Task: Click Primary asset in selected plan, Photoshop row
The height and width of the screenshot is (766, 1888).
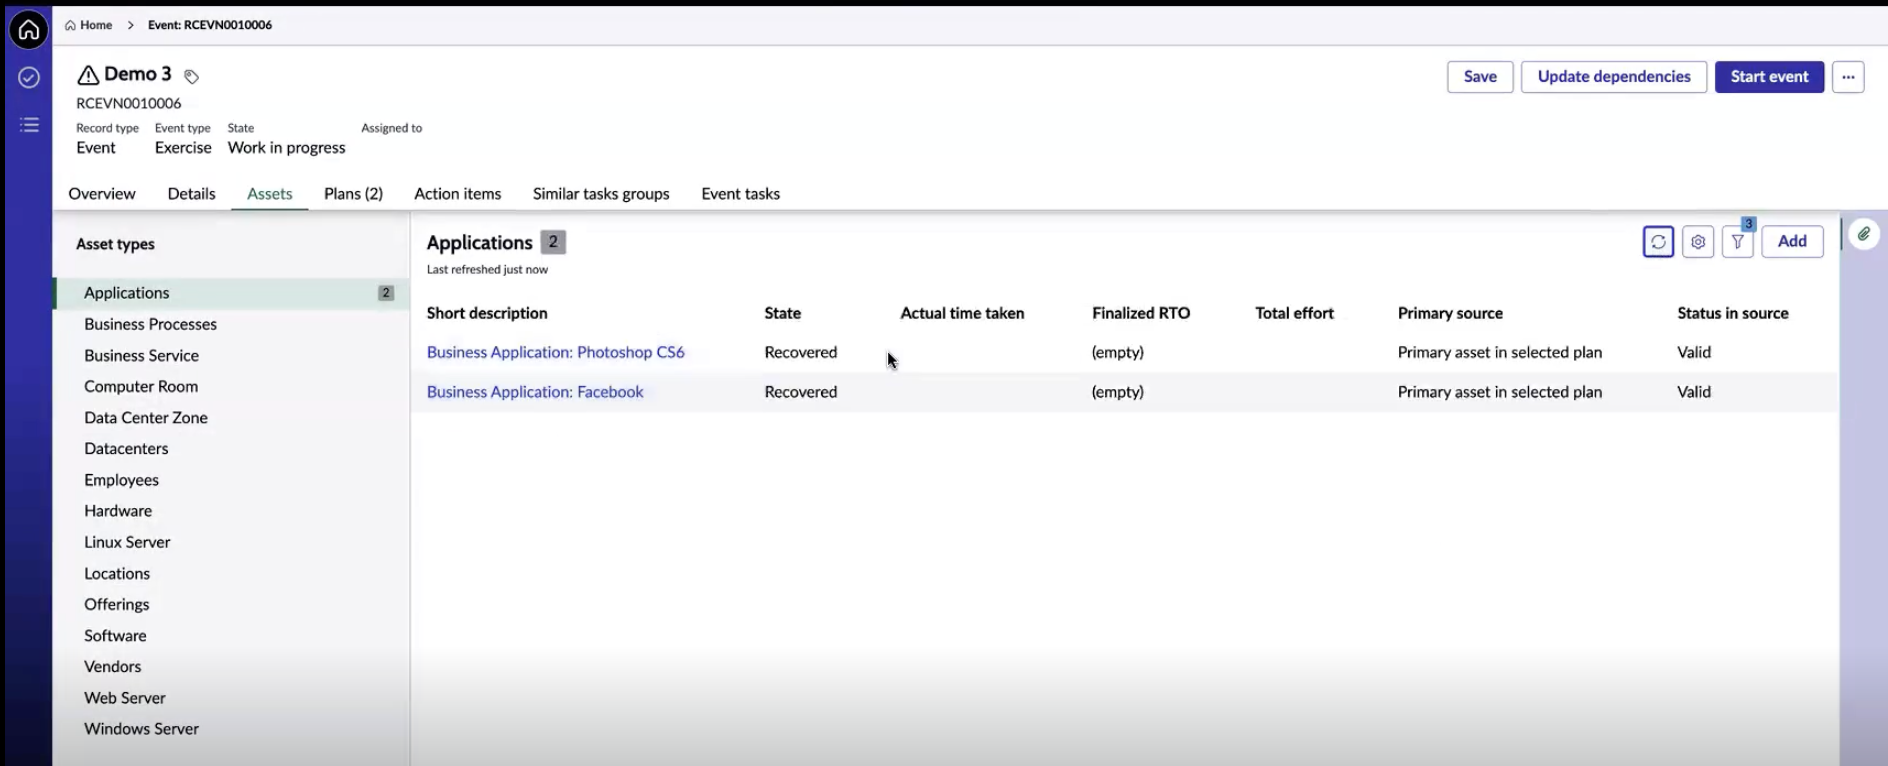Action: point(1499,352)
